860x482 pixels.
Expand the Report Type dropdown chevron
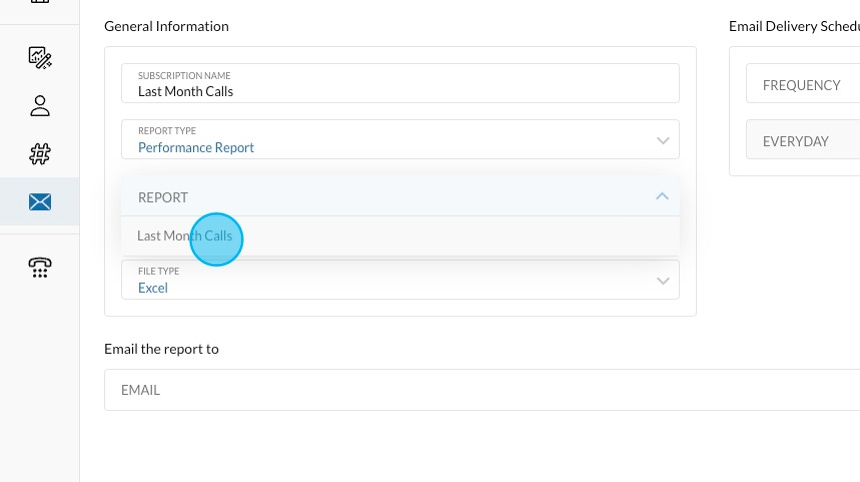(x=662, y=141)
